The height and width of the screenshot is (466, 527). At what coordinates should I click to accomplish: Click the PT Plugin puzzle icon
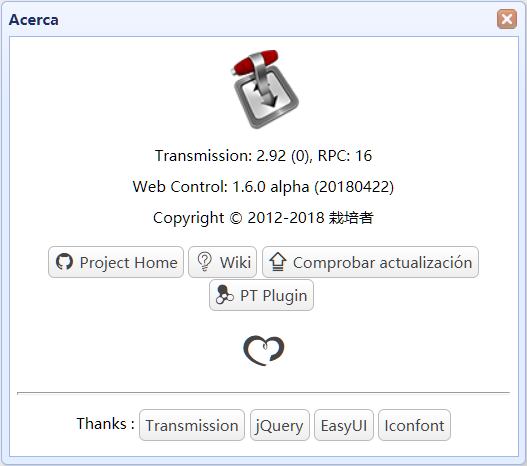[224, 295]
